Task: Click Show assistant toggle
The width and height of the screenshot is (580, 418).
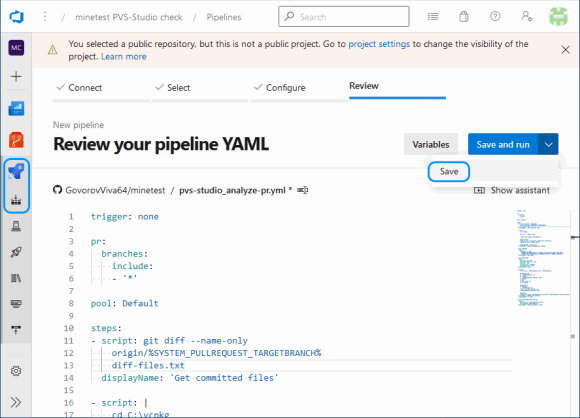Action: click(512, 190)
